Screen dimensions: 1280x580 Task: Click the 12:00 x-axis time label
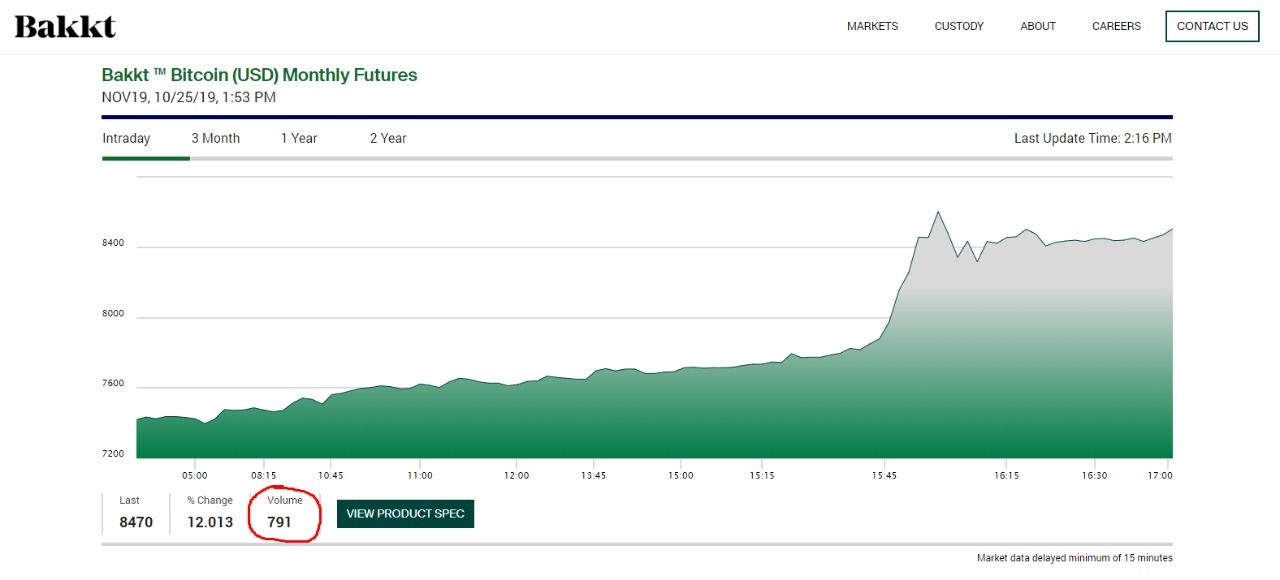pyautogui.click(x=516, y=475)
